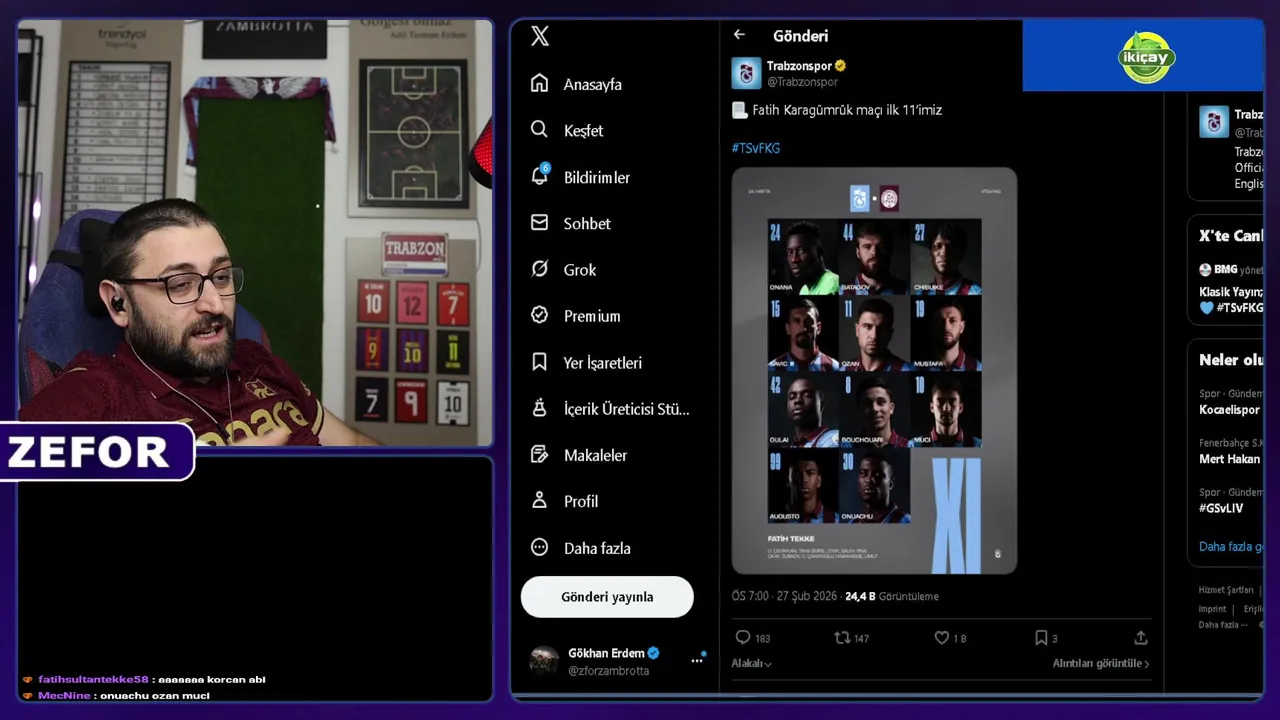This screenshot has width=1280, height=720.
Task: Like the post with heart icon
Action: 941,637
